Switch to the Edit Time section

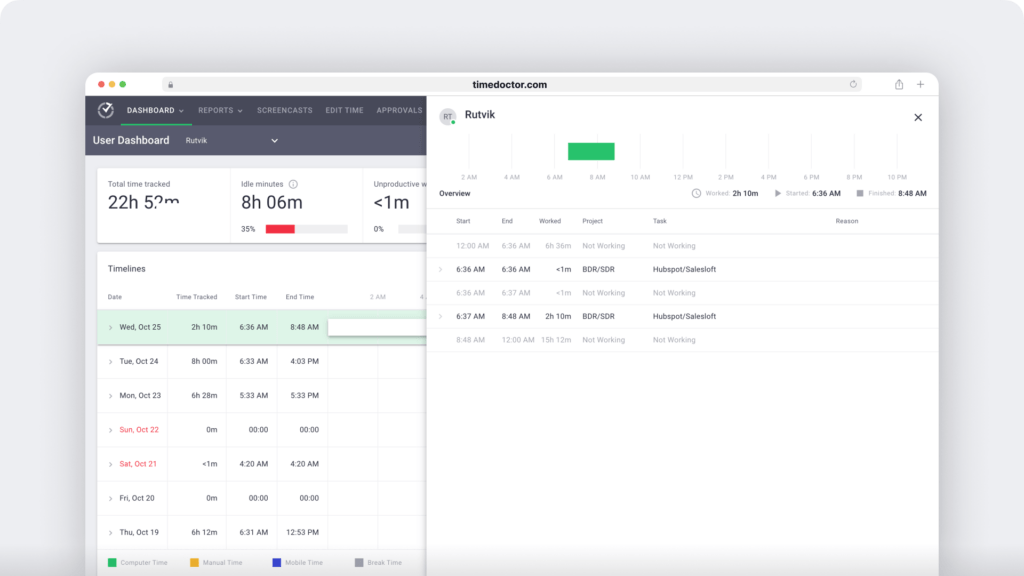[344, 110]
